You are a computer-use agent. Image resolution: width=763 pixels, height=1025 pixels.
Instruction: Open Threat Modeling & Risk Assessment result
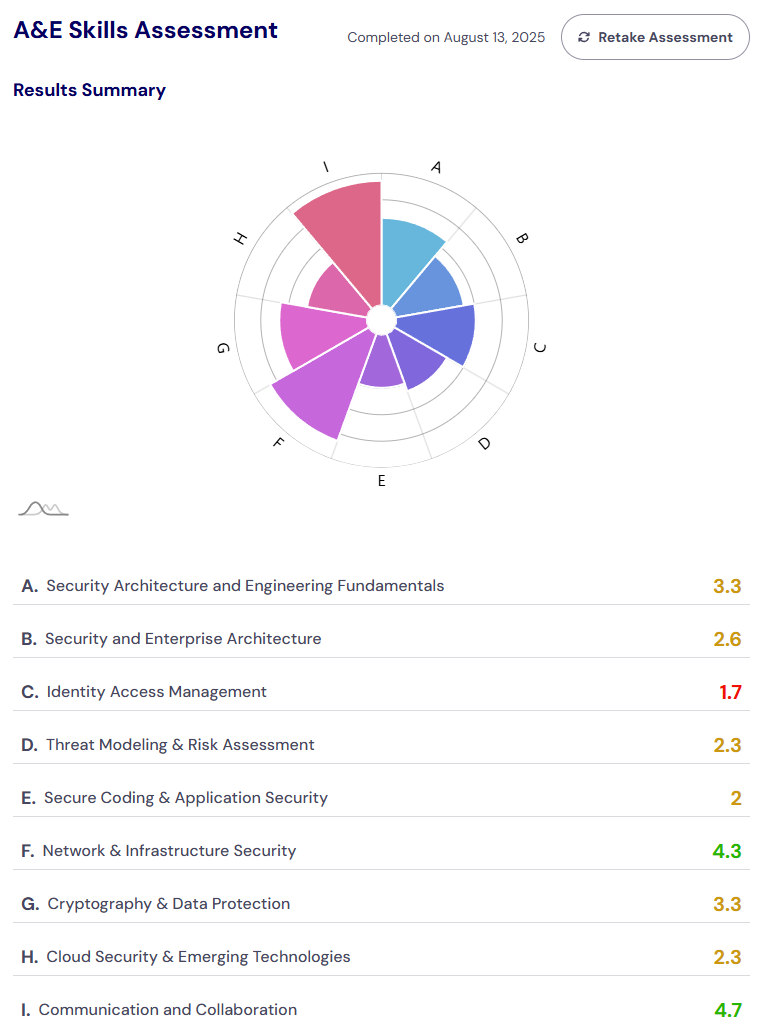coord(180,745)
